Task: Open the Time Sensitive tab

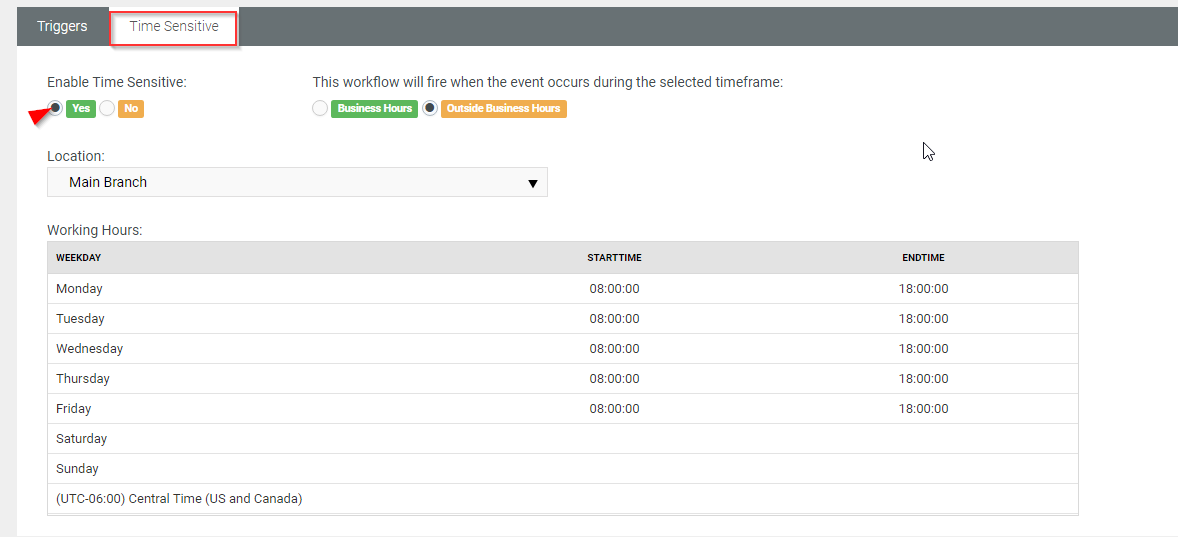Action: (174, 26)
